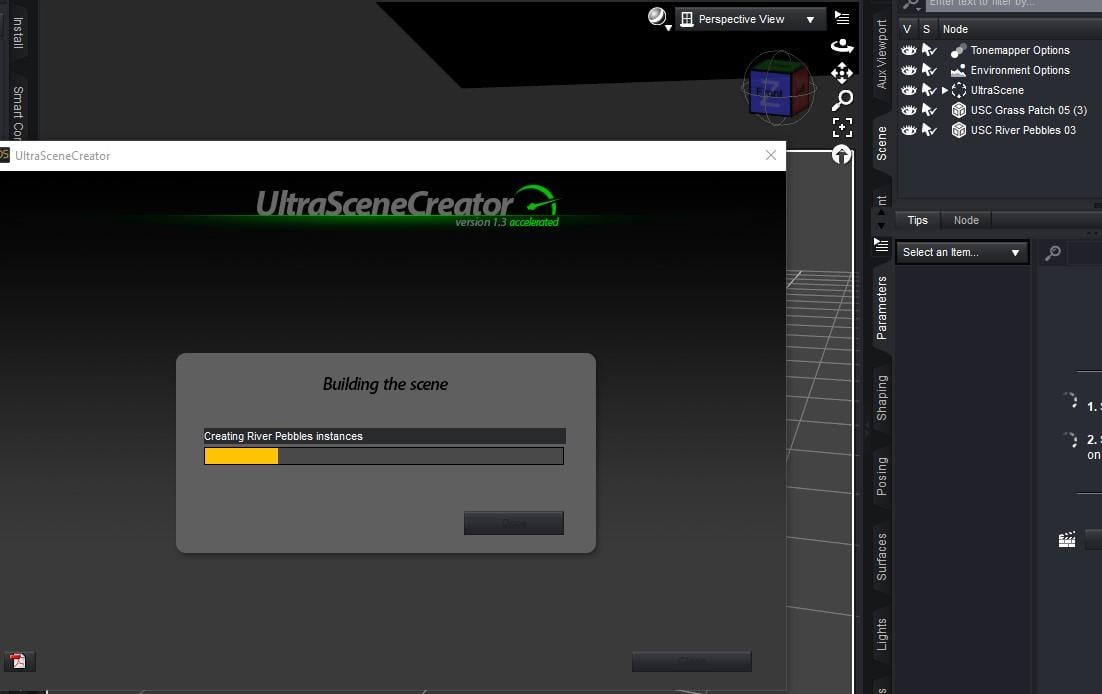Click the scene filter text field

[x=1013, y=4]
